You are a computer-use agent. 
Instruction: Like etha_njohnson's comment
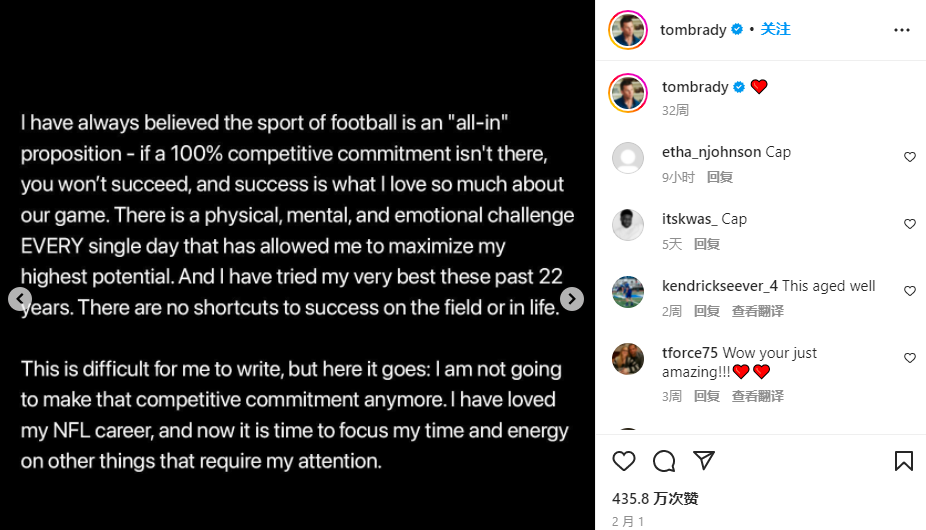click(x=909, y=157)
